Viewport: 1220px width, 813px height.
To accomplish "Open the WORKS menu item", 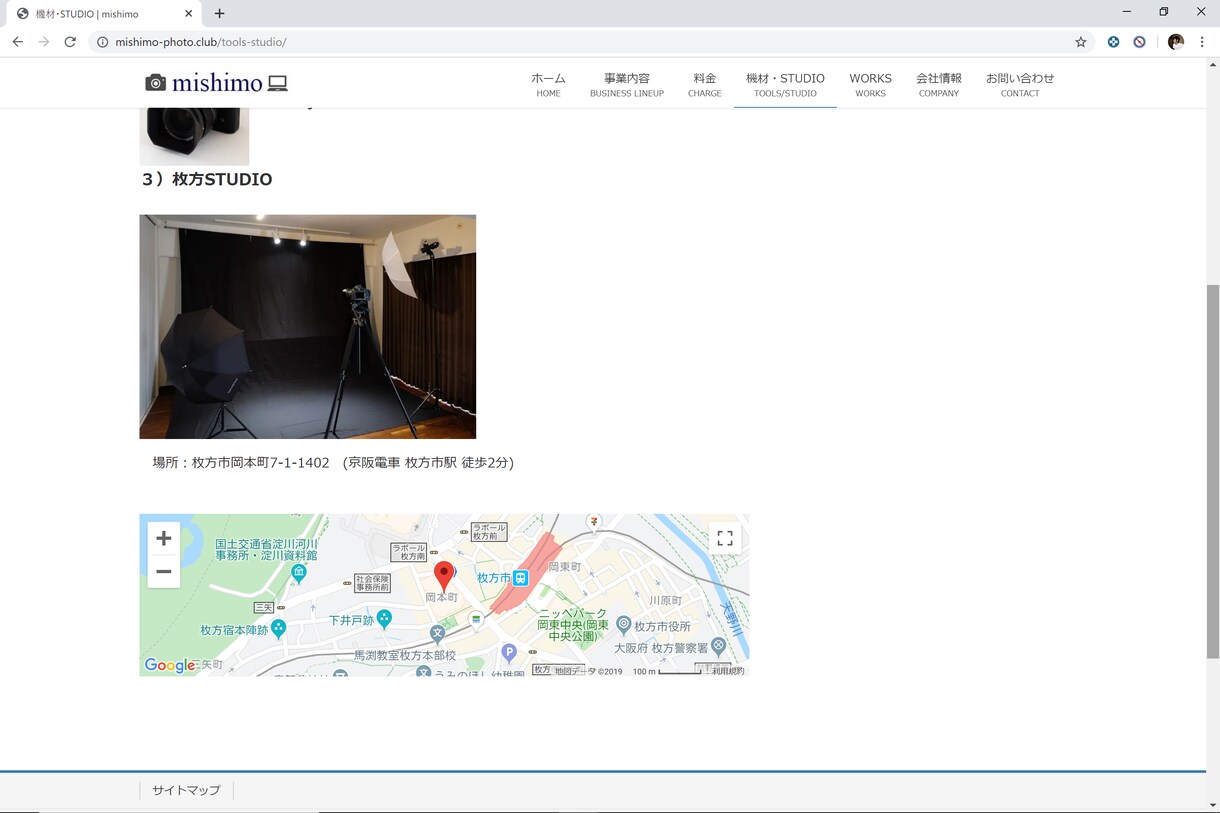I will [x=870, y=84].
